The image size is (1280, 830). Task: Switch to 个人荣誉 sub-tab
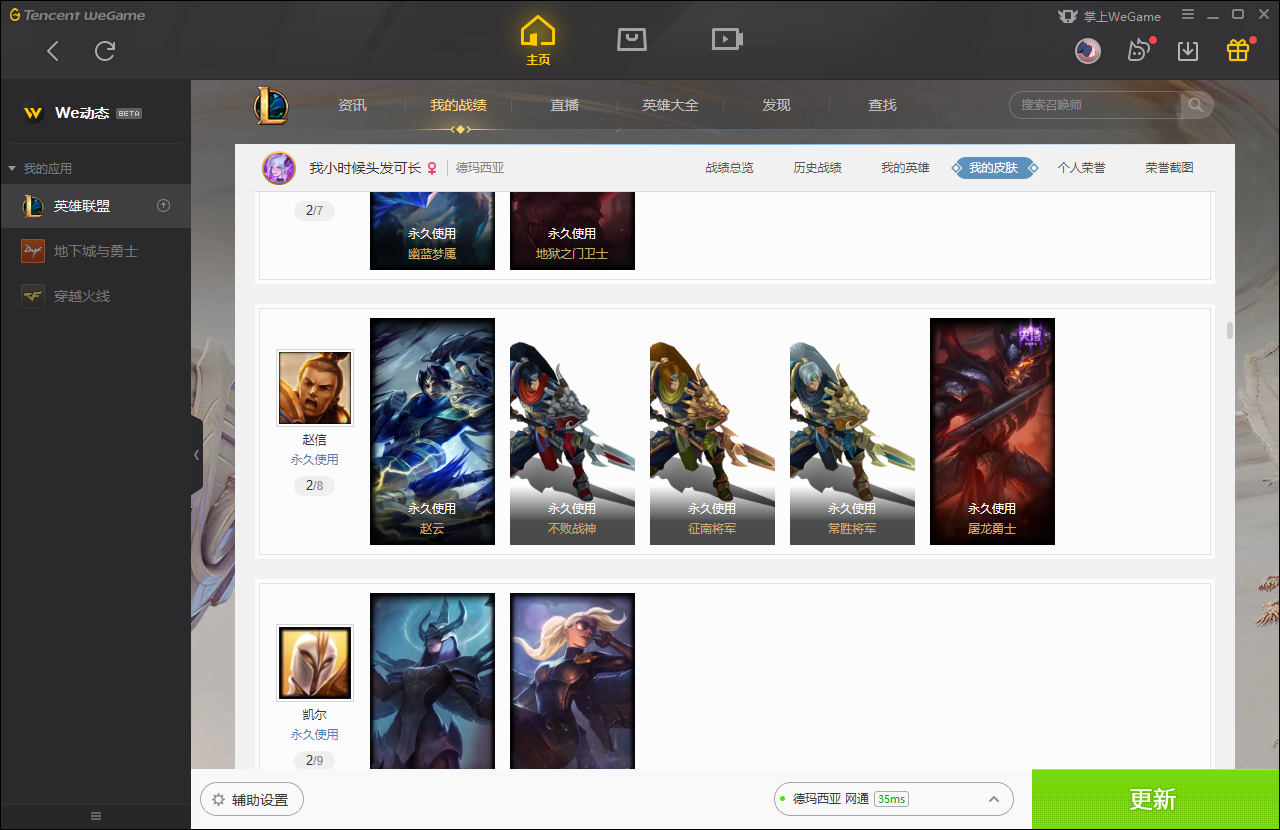[x=1081, y=168]
